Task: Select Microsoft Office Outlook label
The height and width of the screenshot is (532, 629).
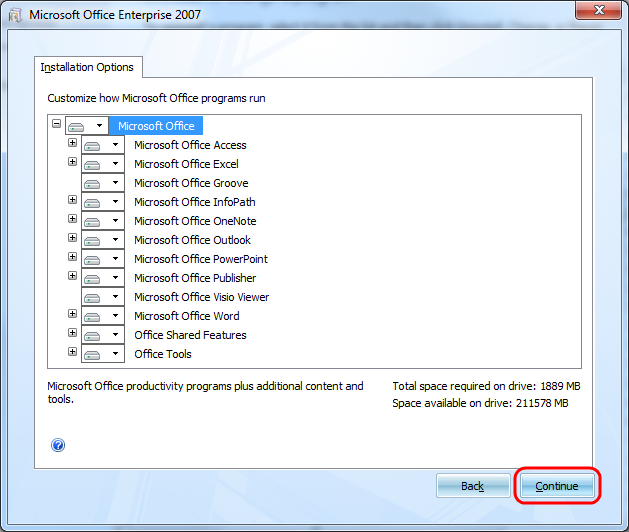Action: pos(192,240)
